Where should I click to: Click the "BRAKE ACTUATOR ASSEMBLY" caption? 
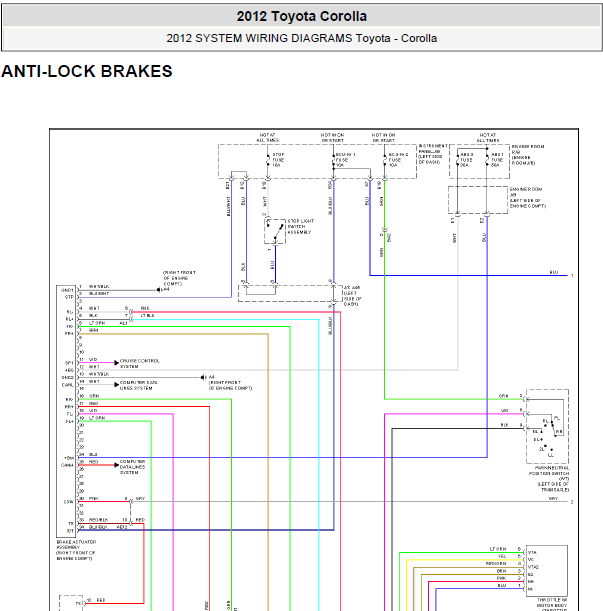[x=76, y=550]
